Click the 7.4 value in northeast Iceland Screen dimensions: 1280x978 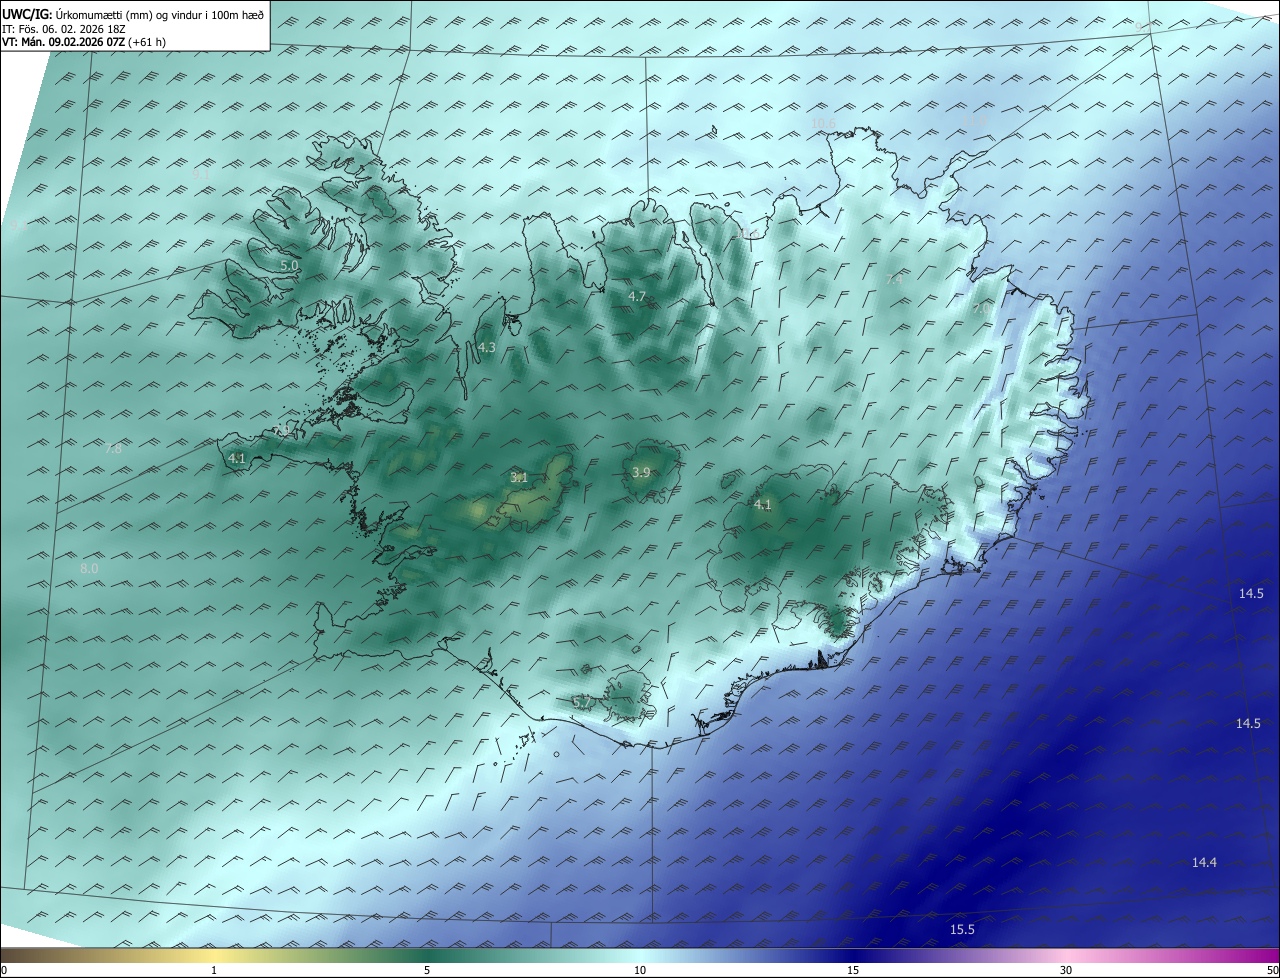tap(894, 280)
